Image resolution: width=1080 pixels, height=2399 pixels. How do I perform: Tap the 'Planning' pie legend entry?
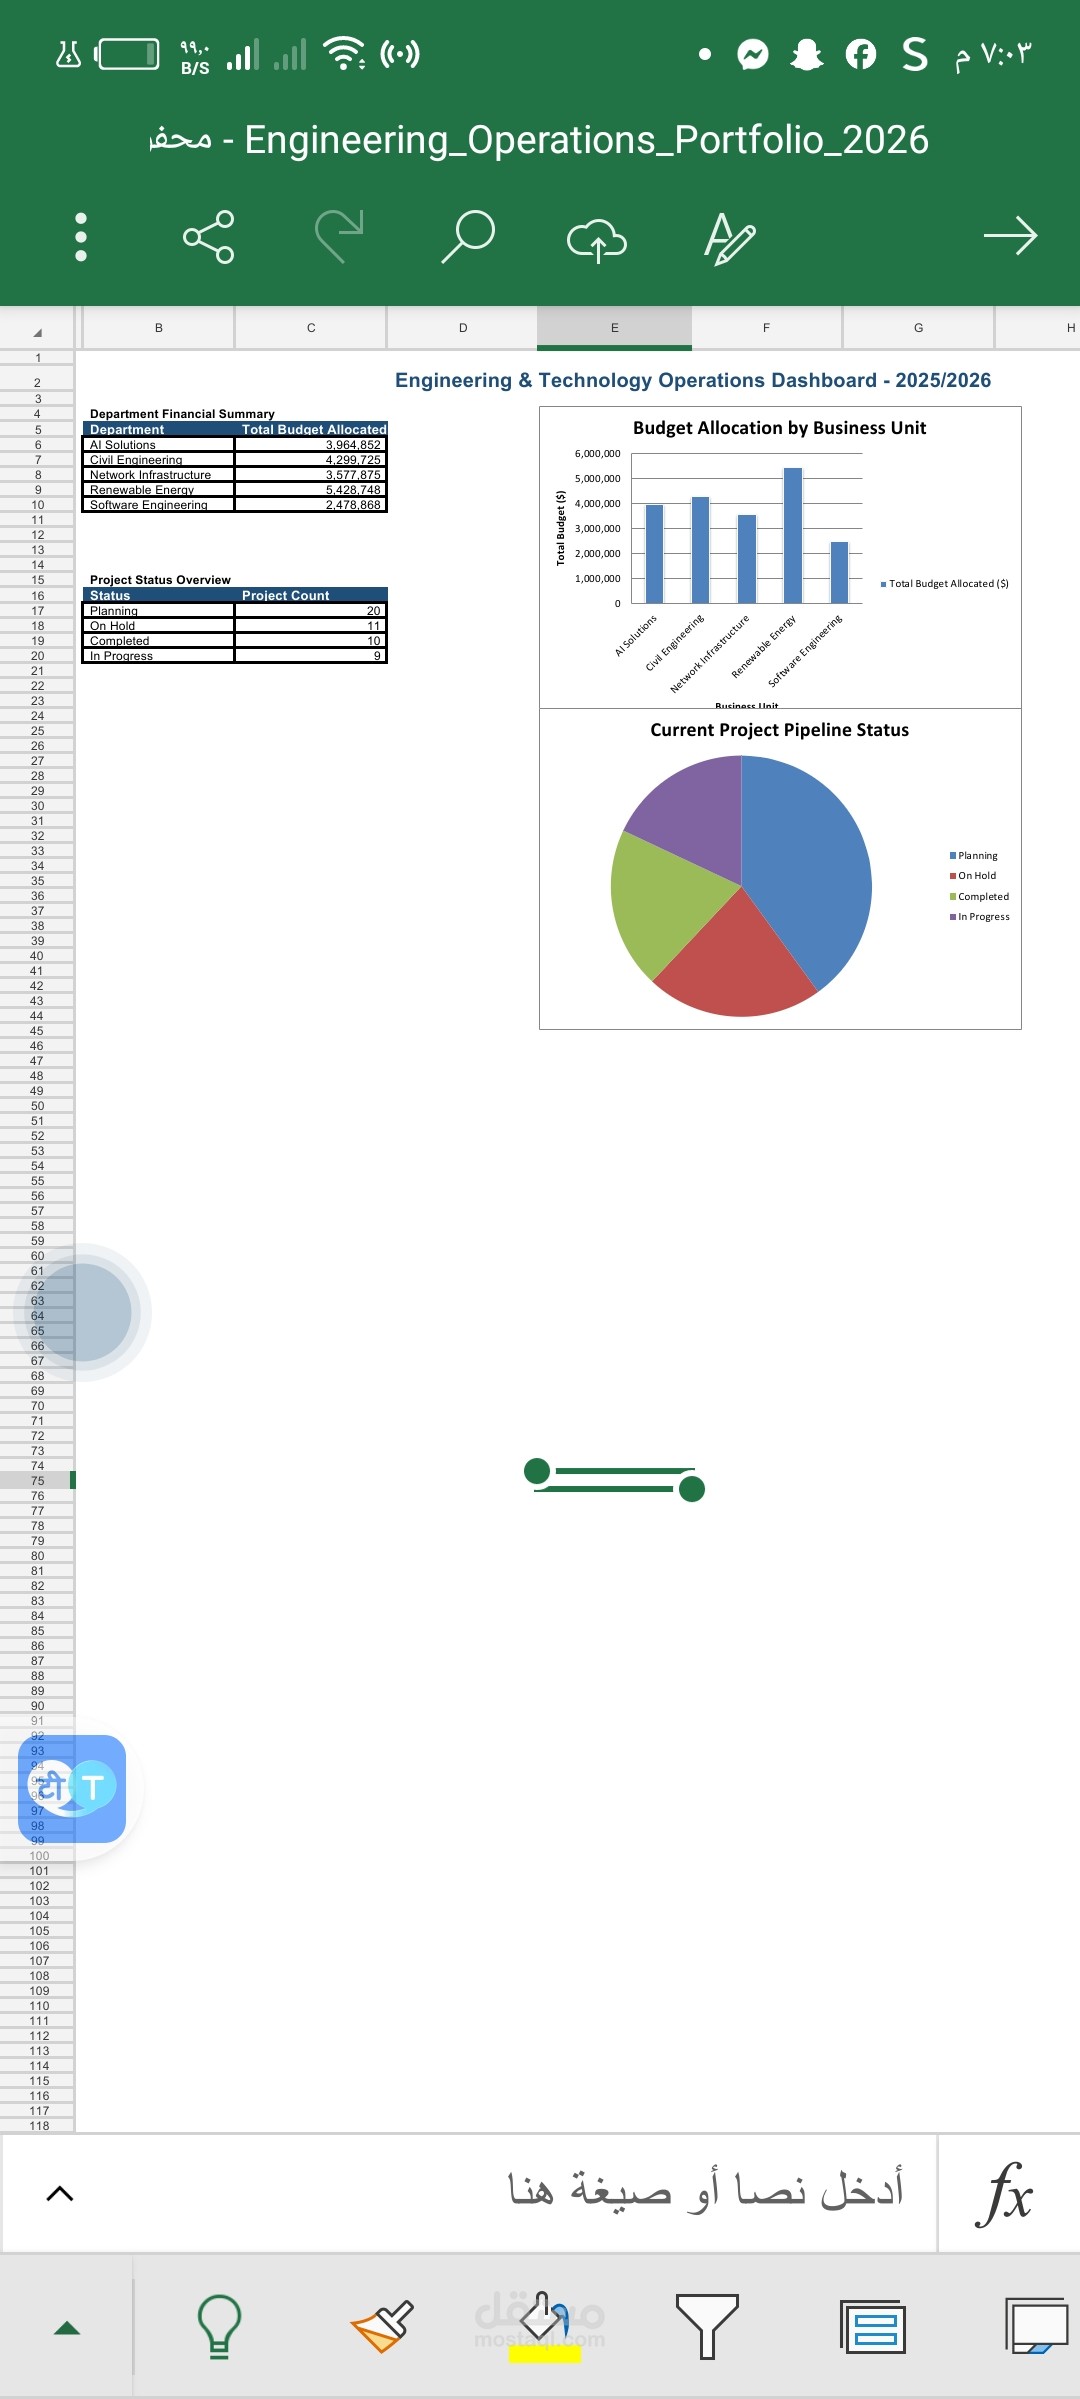[x=973, y=856]
